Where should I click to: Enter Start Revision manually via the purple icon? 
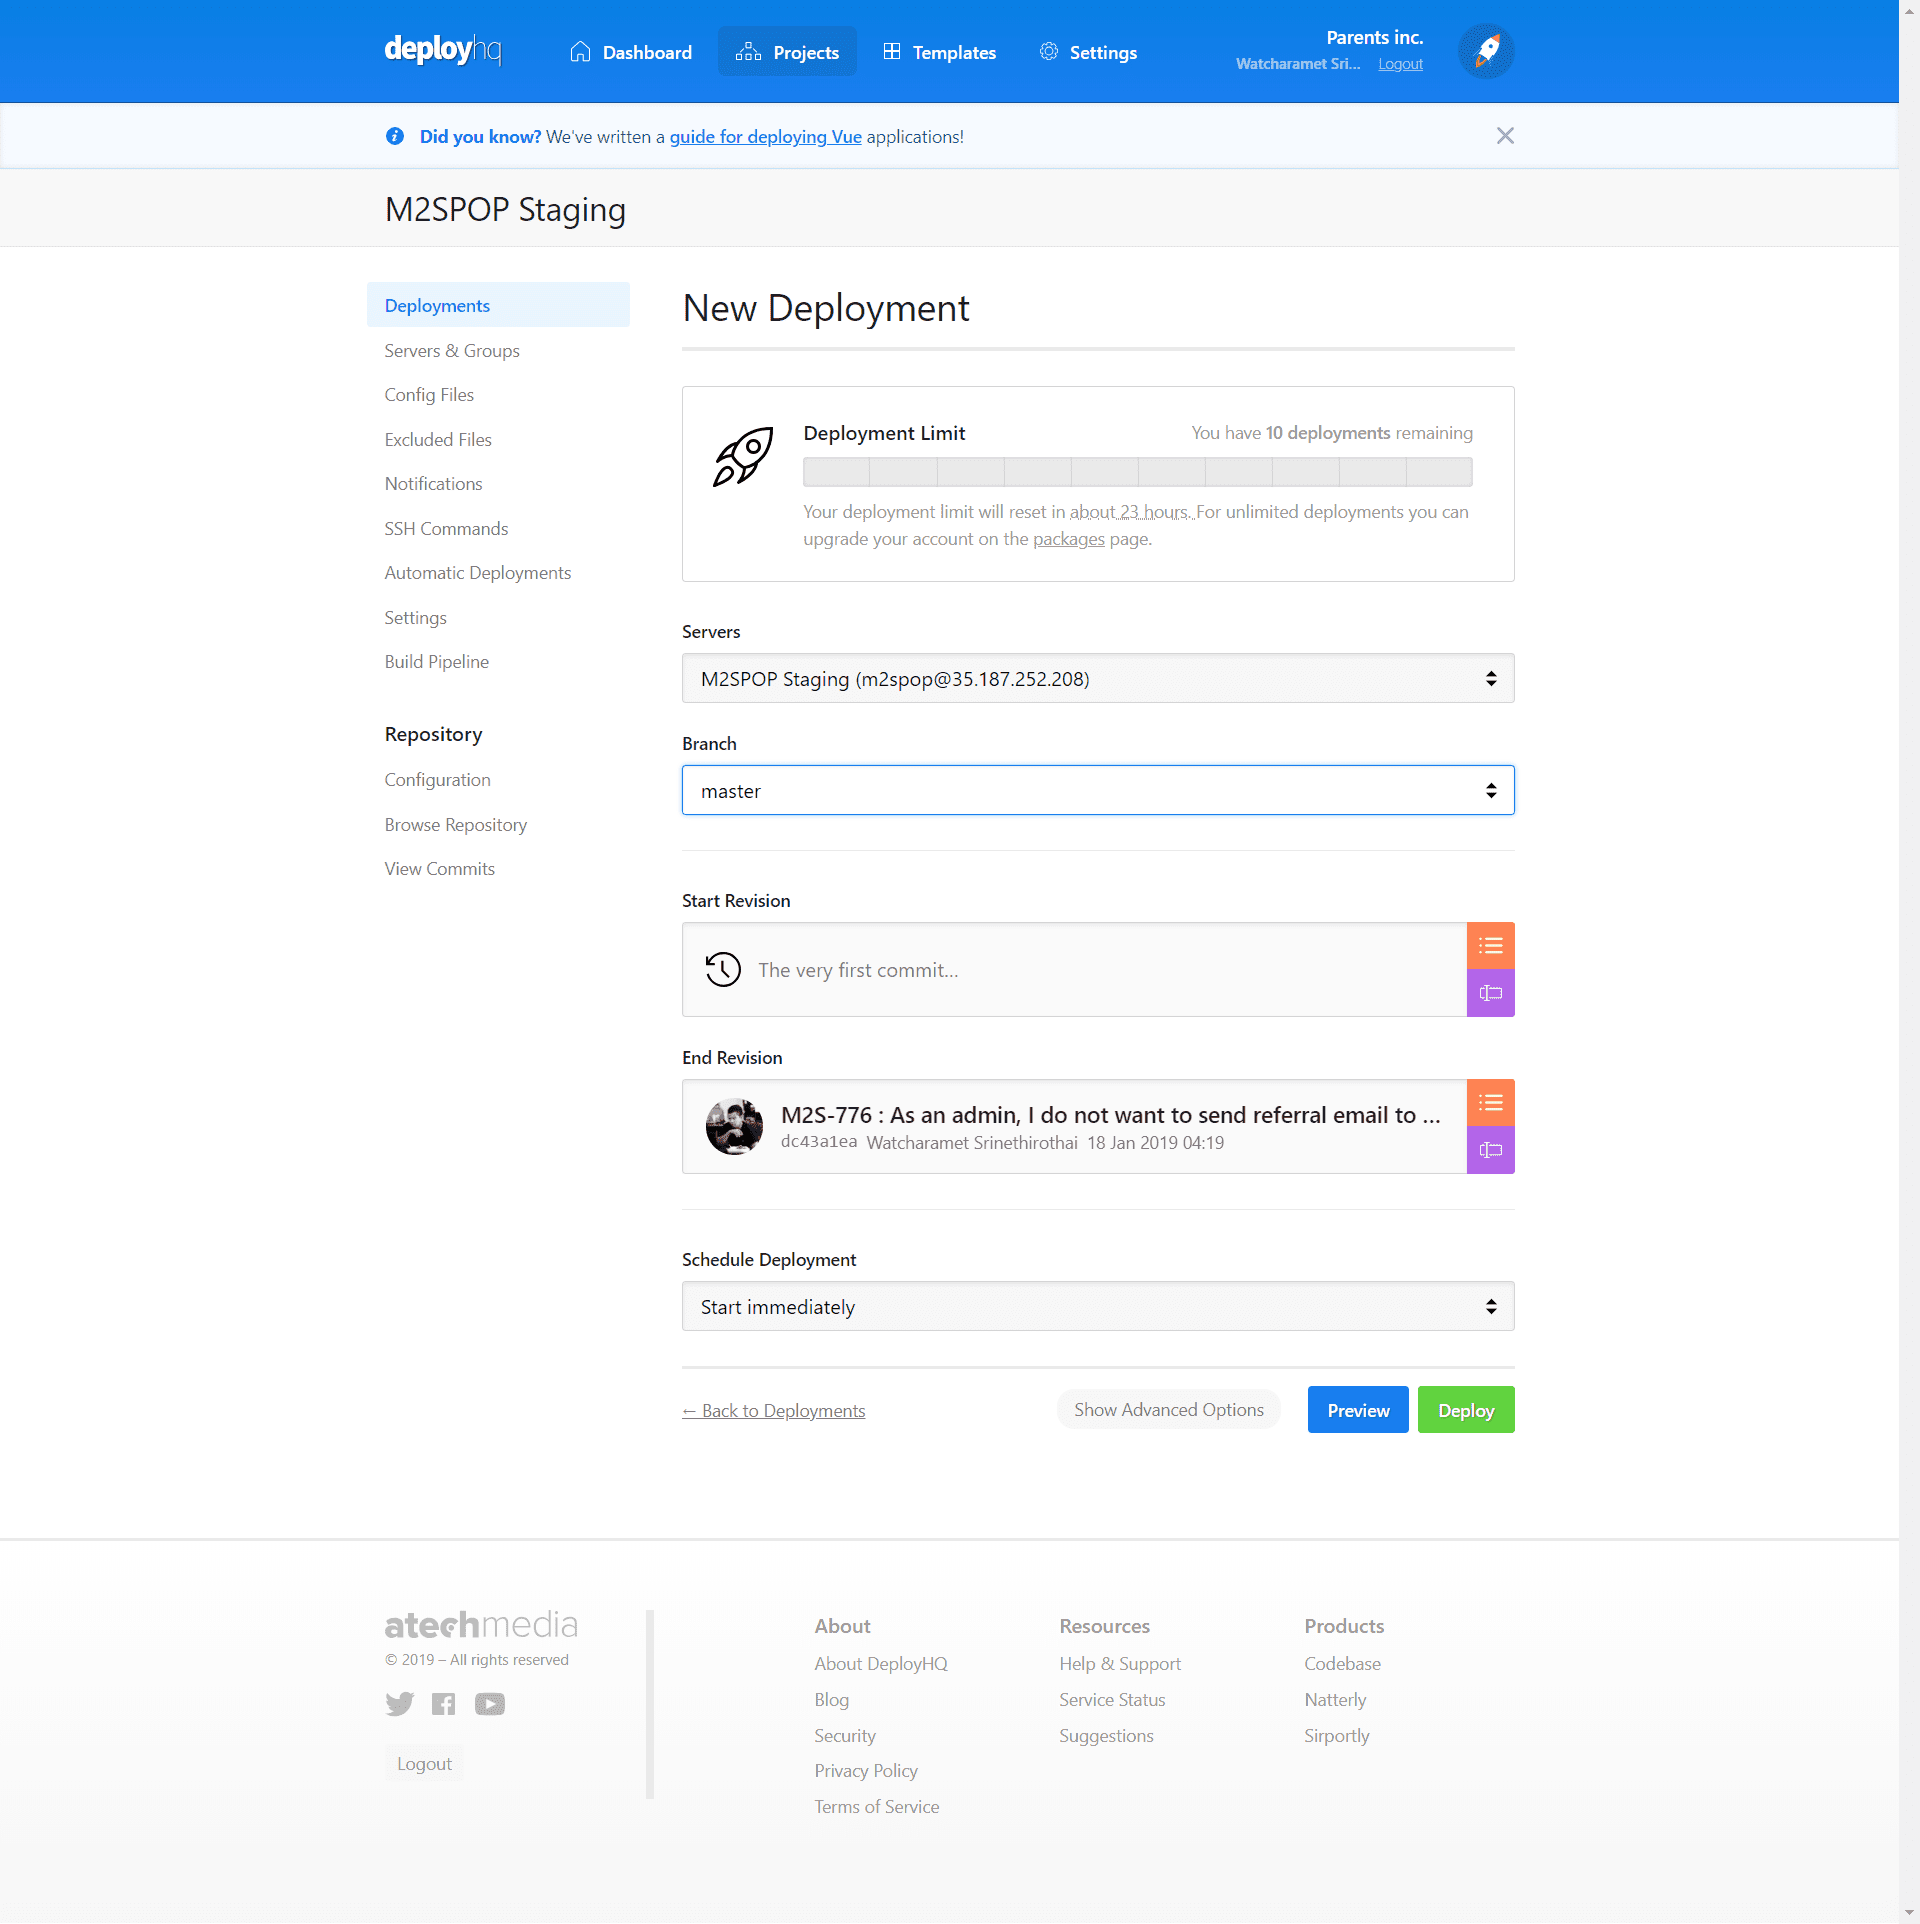(x=1490, y=993)
